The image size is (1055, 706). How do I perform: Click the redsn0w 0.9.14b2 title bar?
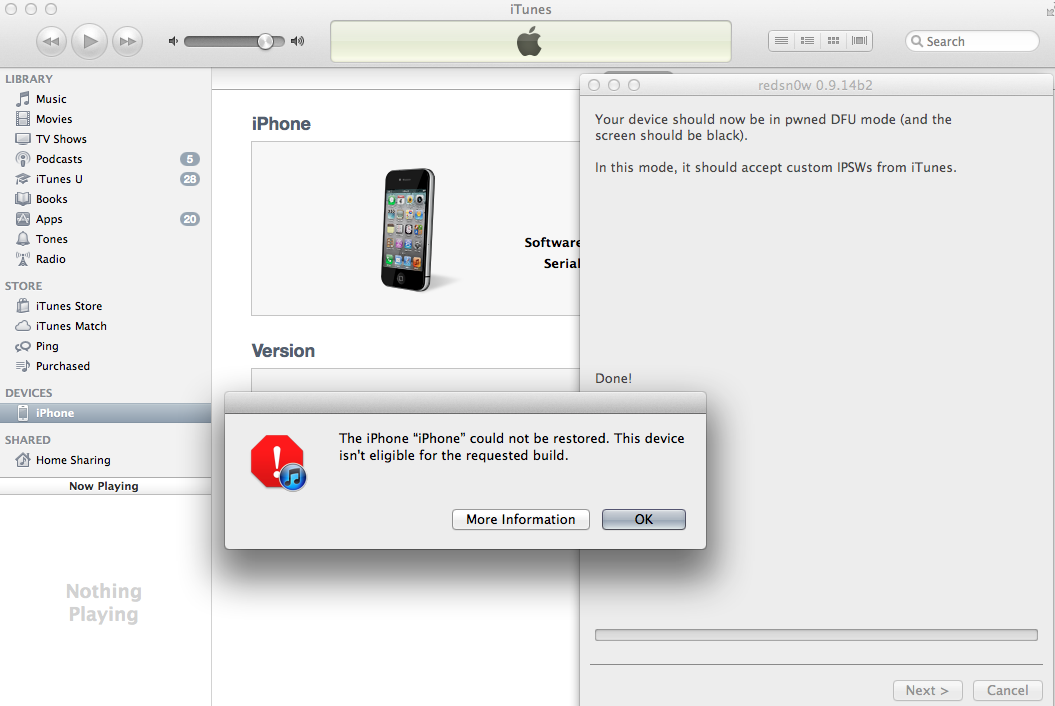[816, 85]
